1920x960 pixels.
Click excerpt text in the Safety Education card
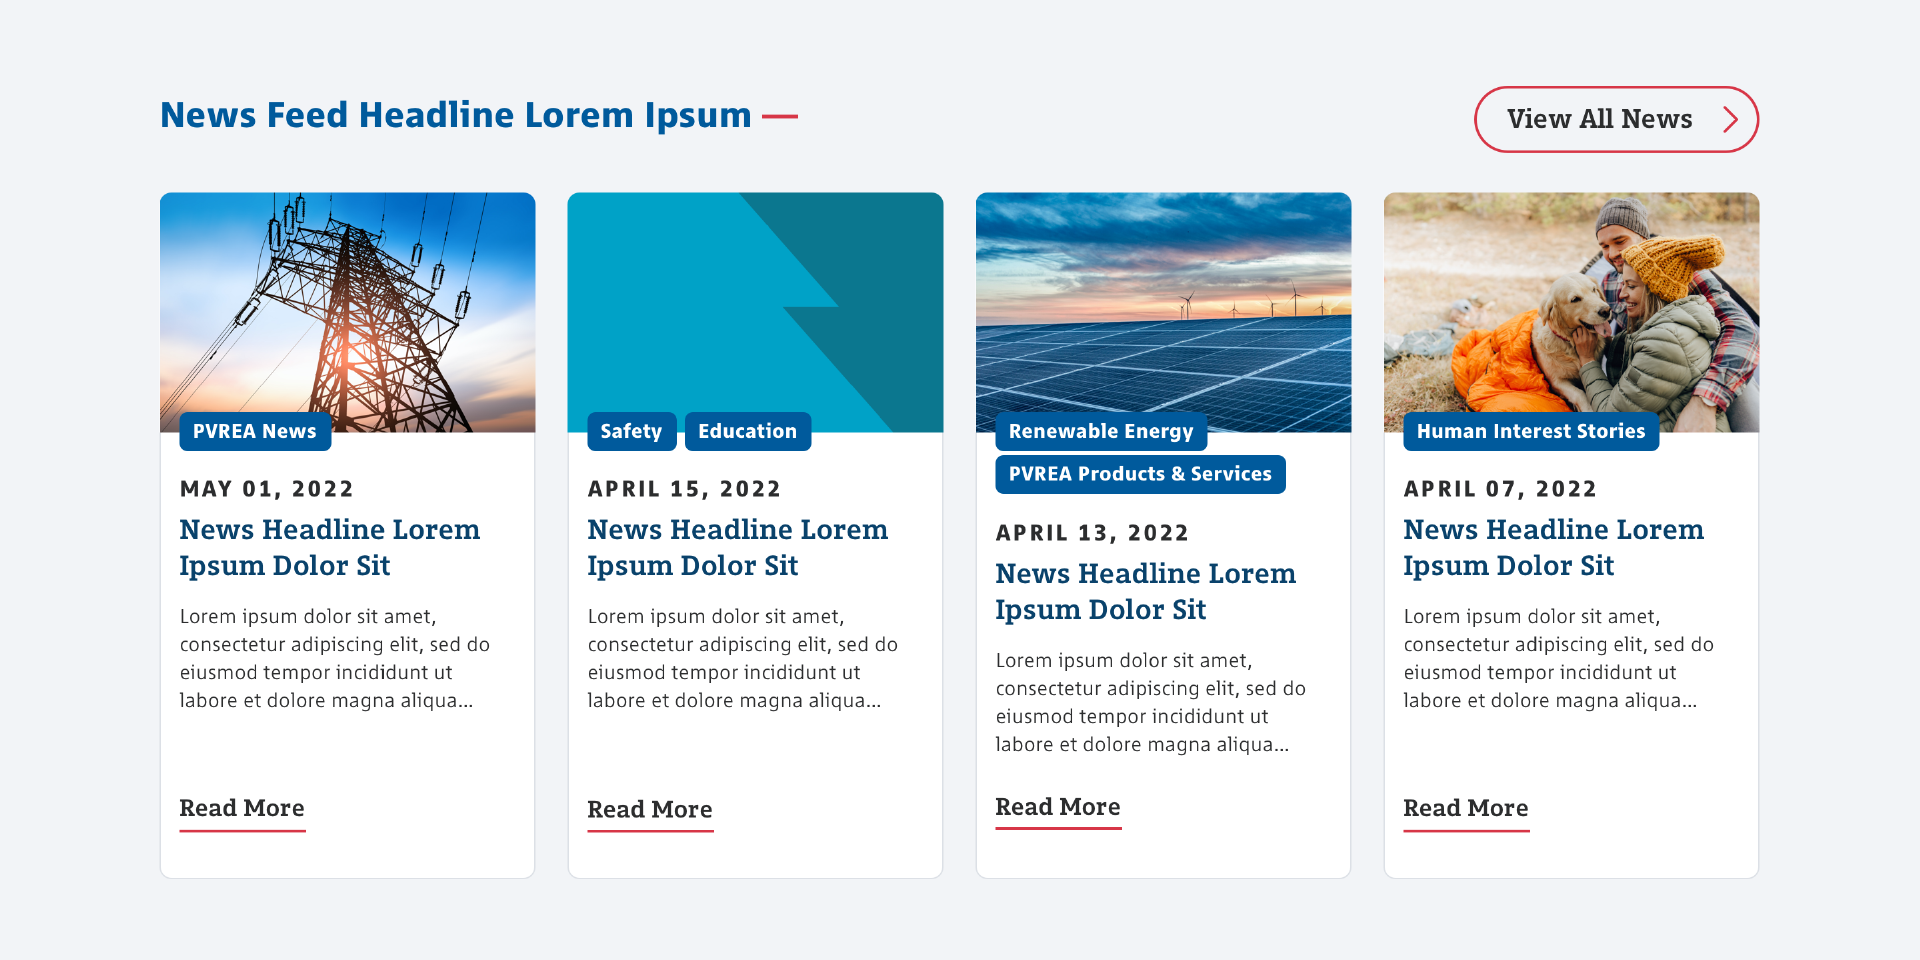pos(743,658)
